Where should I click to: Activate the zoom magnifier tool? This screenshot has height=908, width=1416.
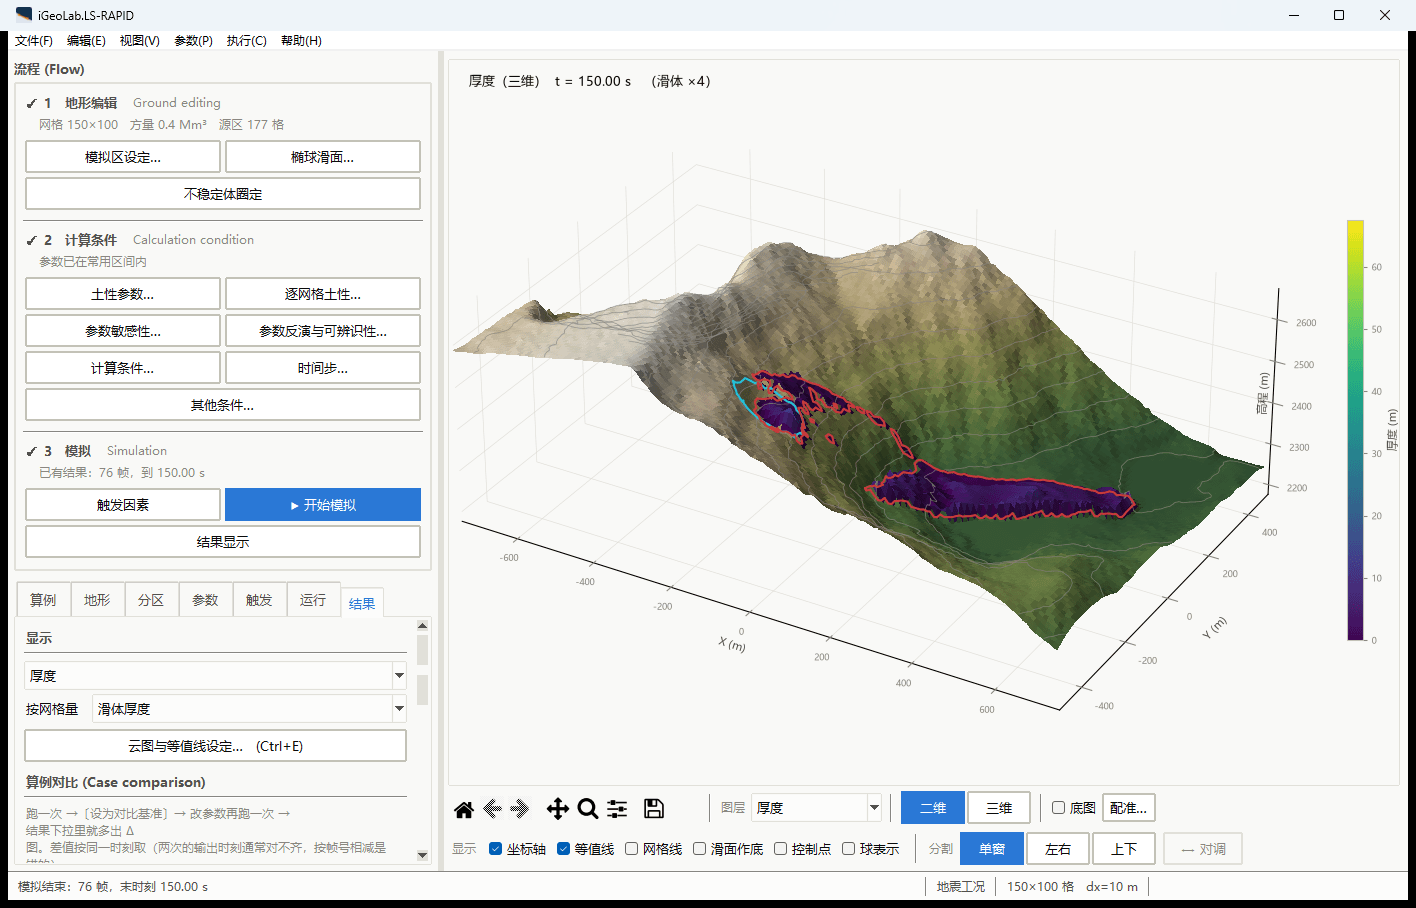click(588, 809)
